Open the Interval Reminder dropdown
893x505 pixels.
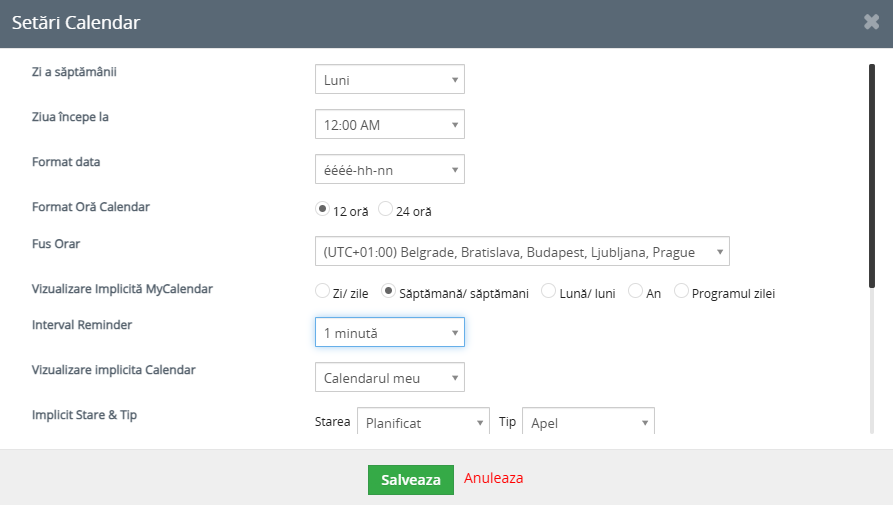[390, 332]
